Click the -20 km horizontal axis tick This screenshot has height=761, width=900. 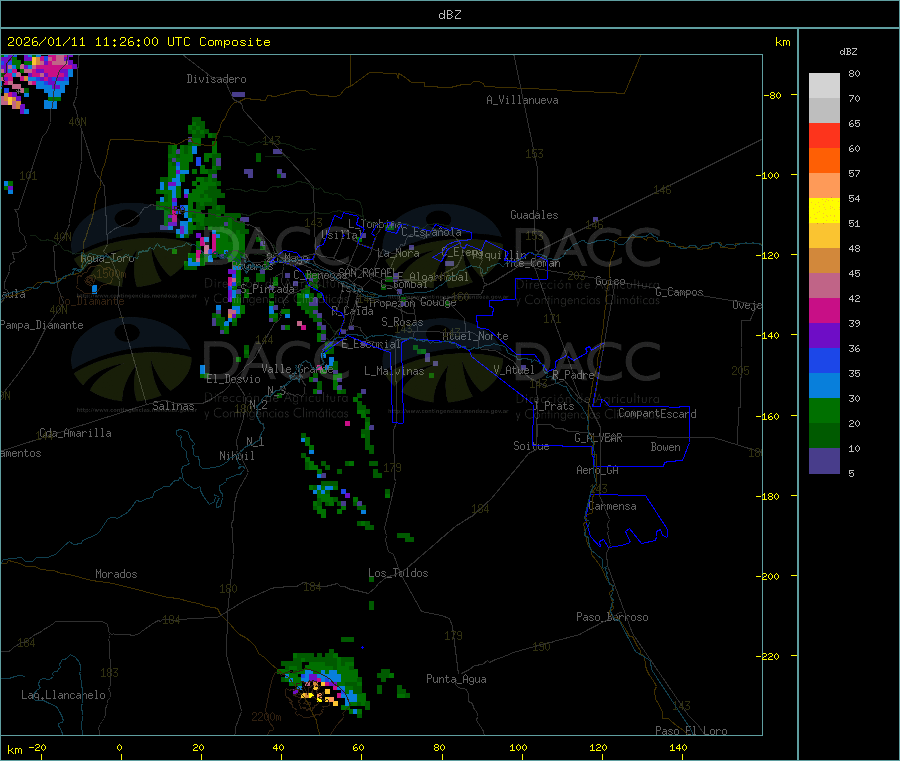point(38,747)
